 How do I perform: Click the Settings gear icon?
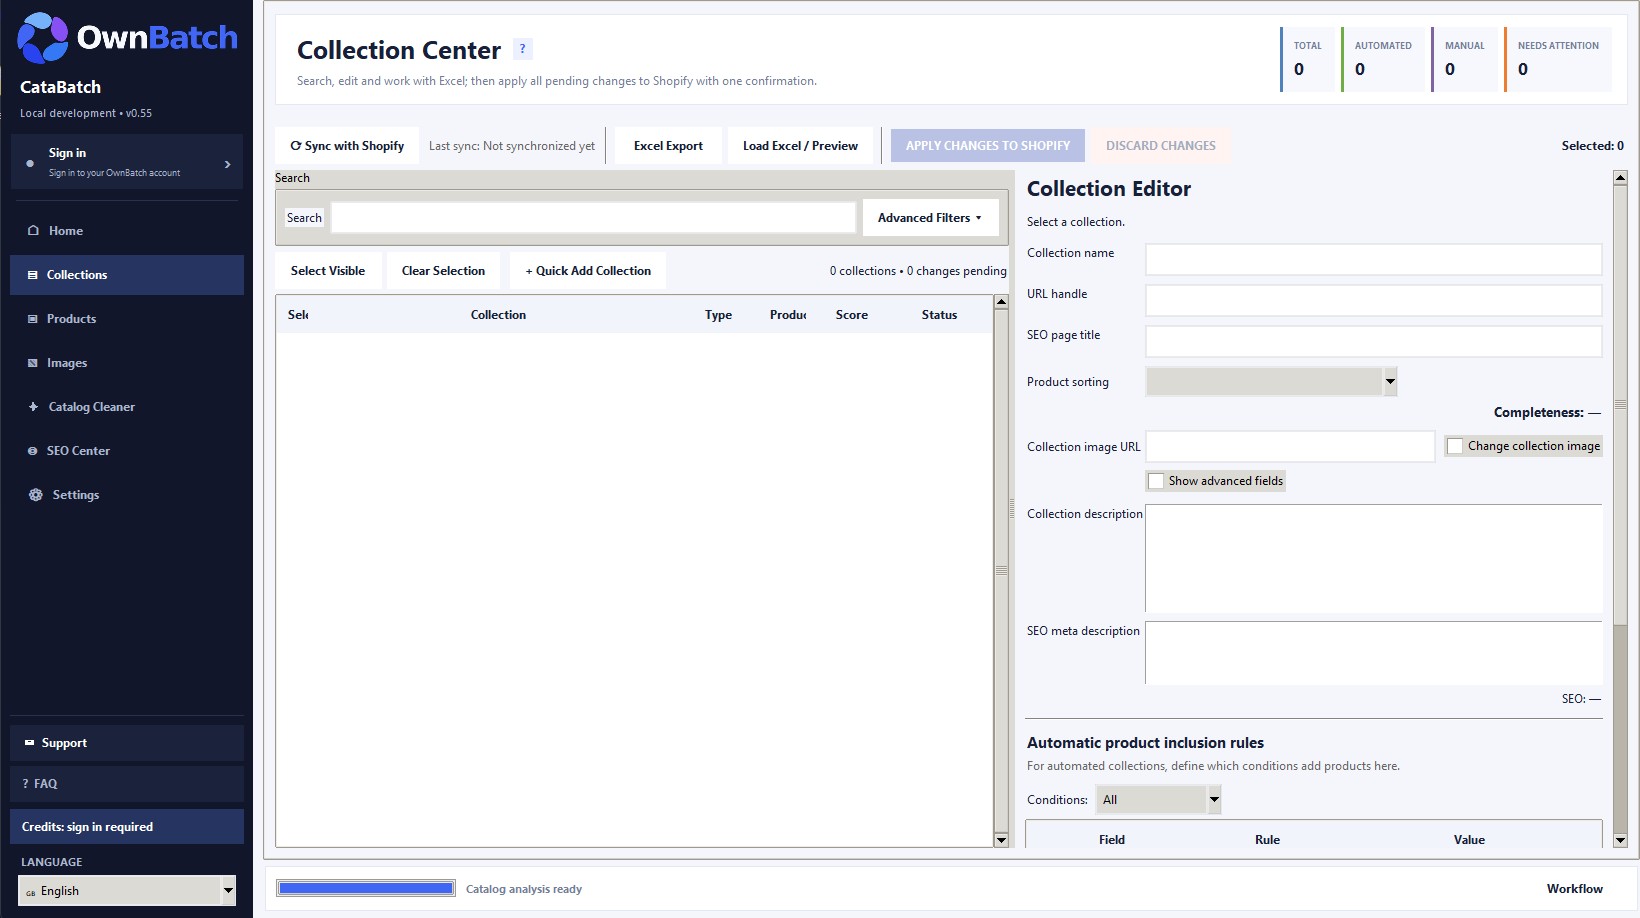(36, 495)
